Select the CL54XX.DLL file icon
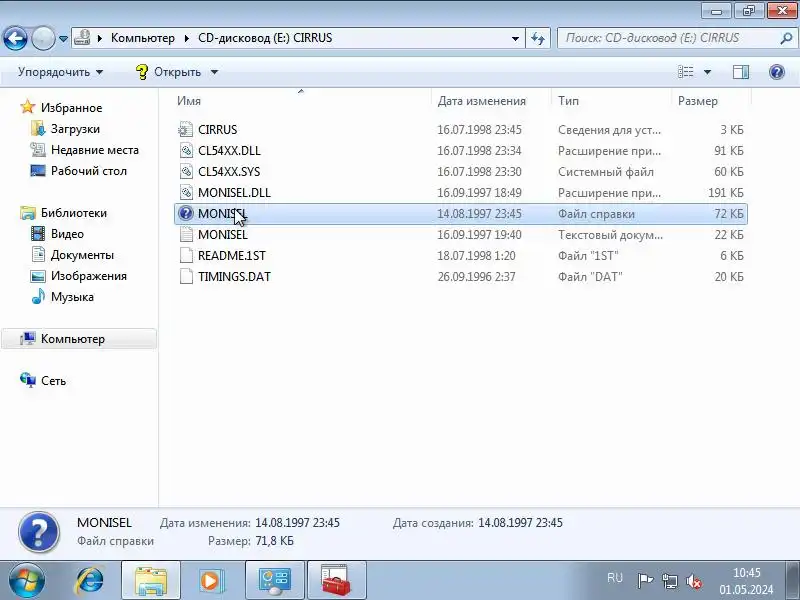Image resolution: width=800 pixels, height=600 pixels. 186,151
